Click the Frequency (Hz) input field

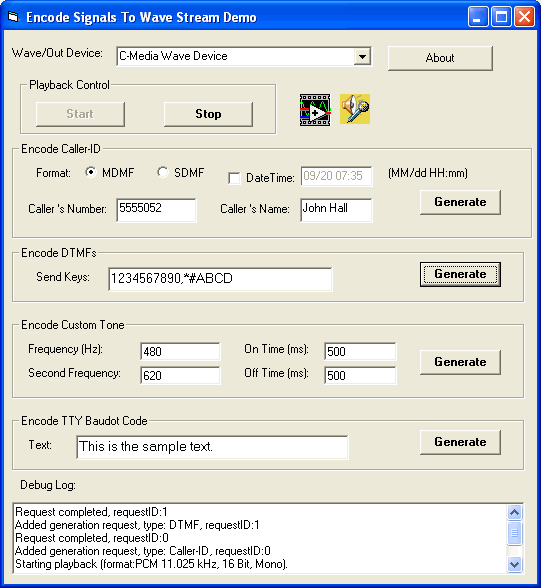180,351
